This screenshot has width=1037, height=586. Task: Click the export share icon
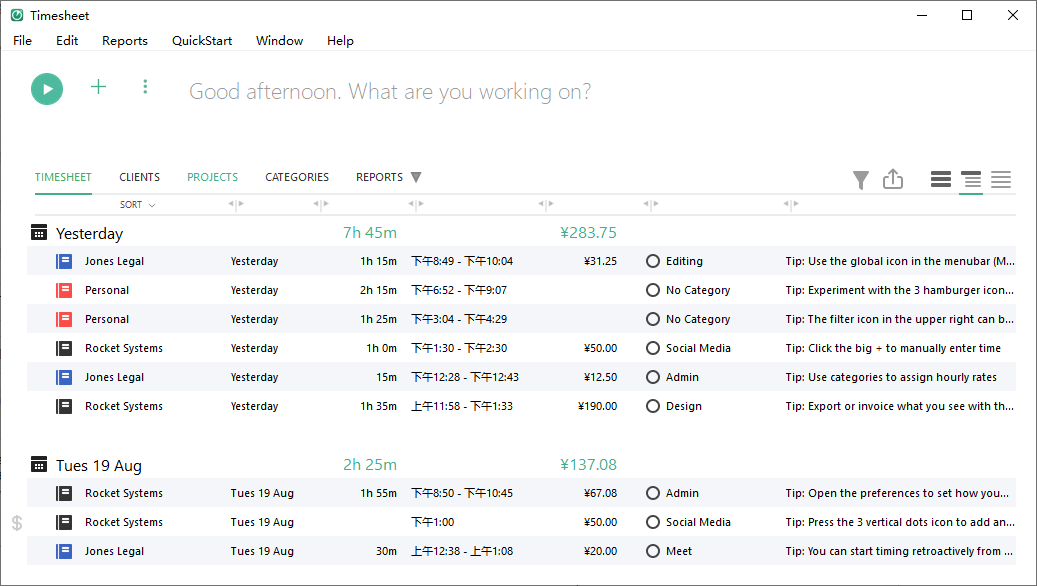pyautogui.click(x=893, y=179)
